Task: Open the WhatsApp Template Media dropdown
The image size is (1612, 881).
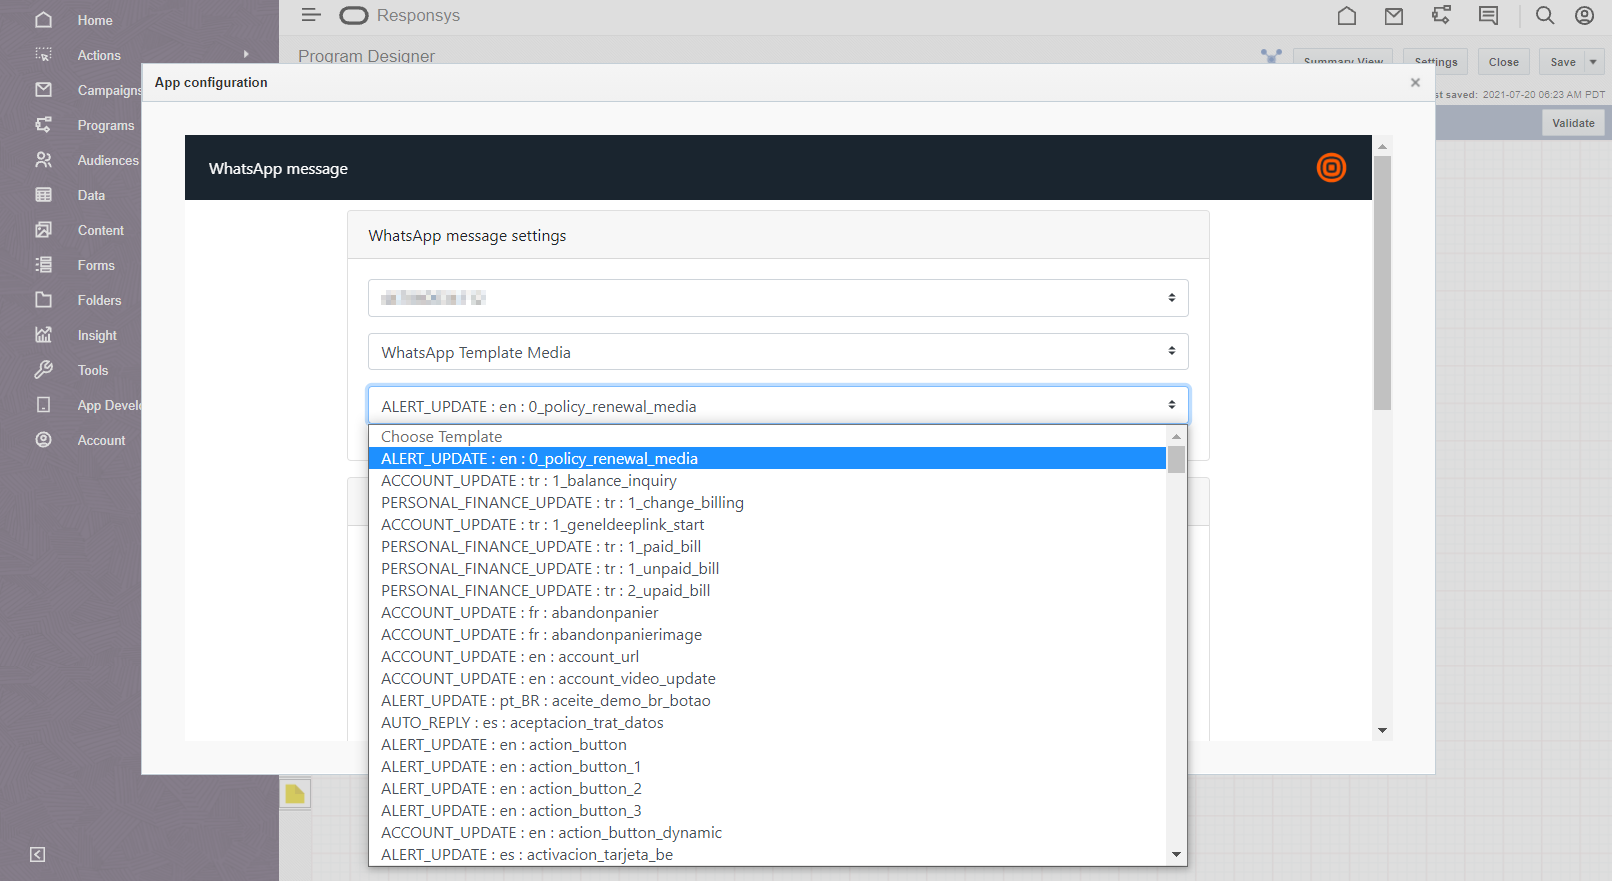Action: [778, 352]
